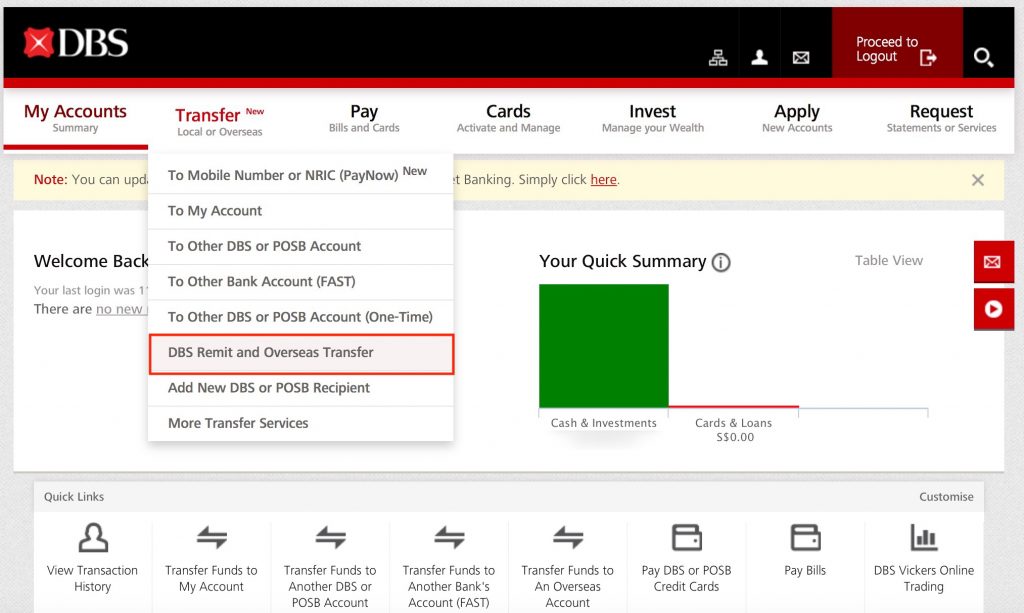Viewport: 1024px width, 613px height.
Task: Open the user profile icon
Action: click(759, 57)
